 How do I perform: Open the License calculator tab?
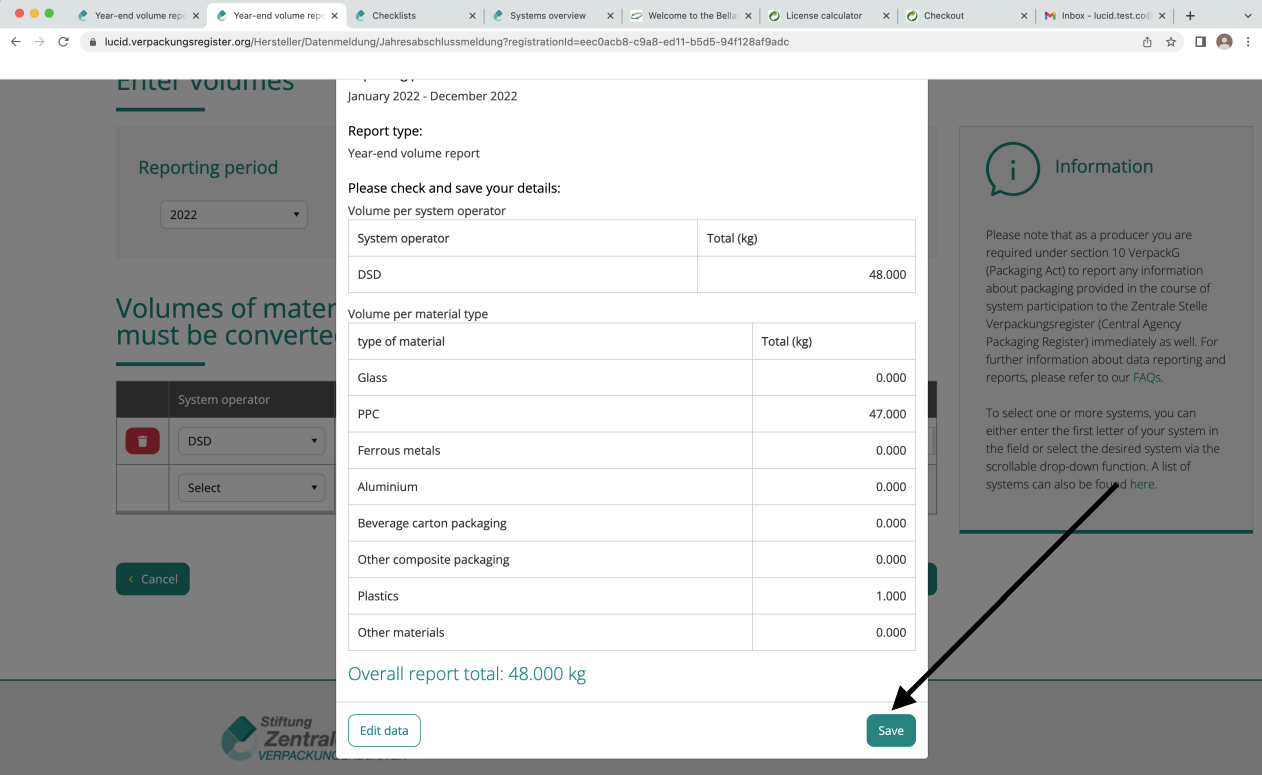[823, 16]
